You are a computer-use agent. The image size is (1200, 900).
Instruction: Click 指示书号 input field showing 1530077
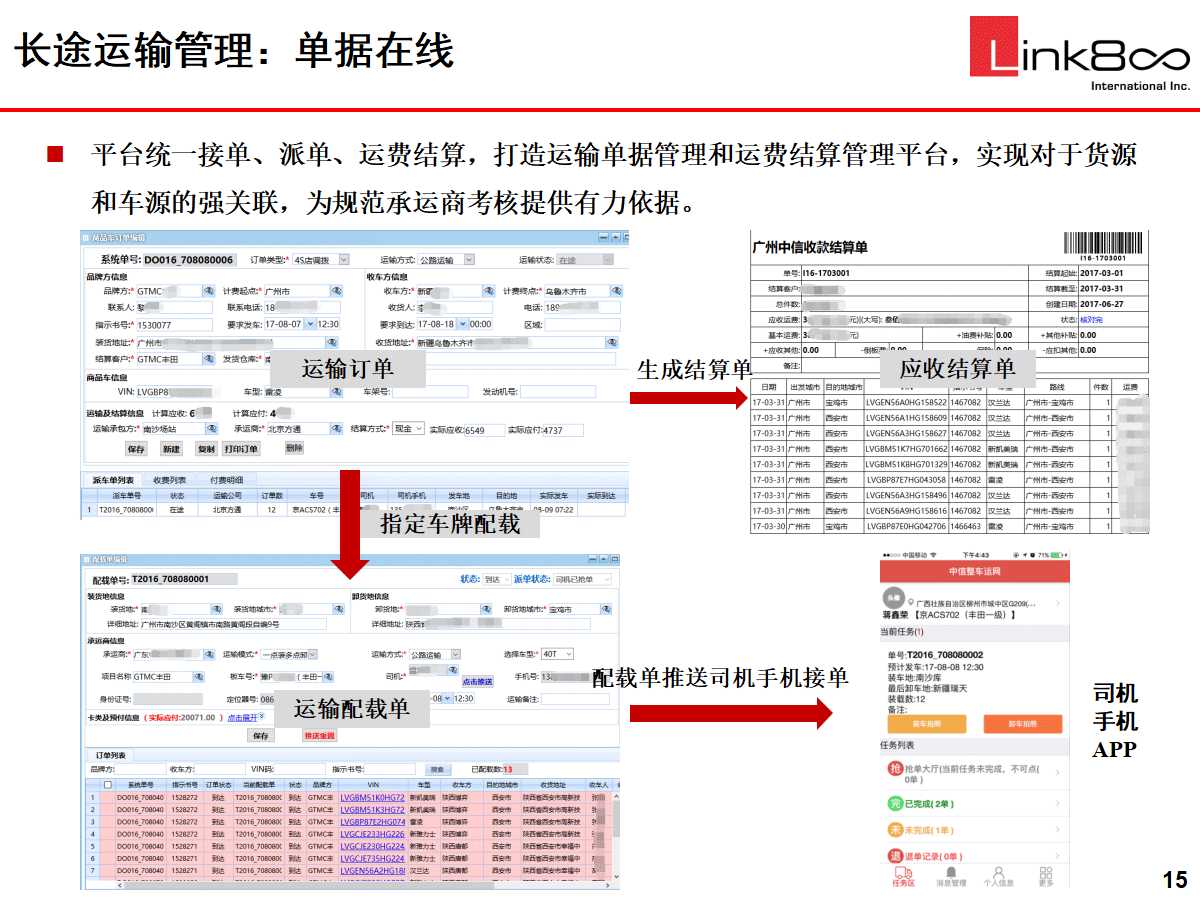click(174, 325)
